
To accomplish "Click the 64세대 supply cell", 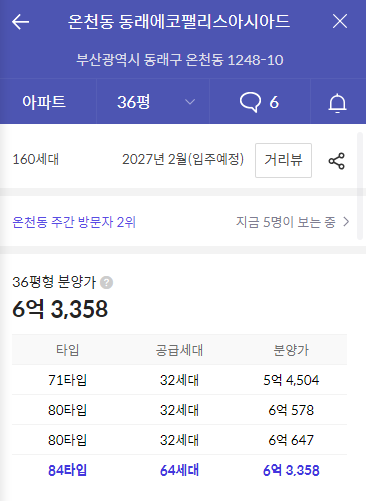I will pos(179,470).
